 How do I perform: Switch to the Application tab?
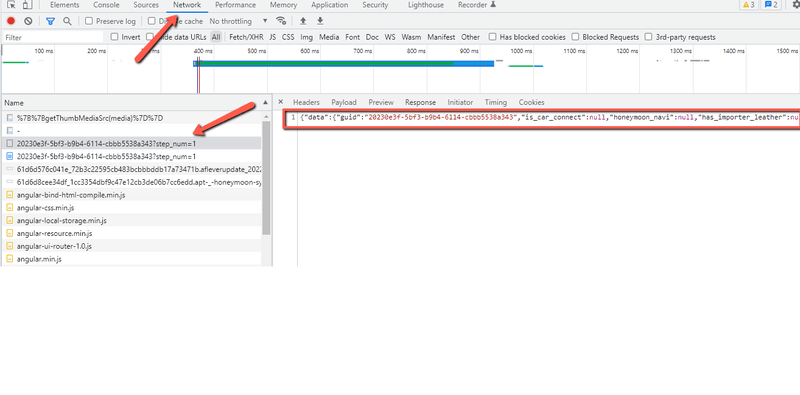tap(330, 5)
